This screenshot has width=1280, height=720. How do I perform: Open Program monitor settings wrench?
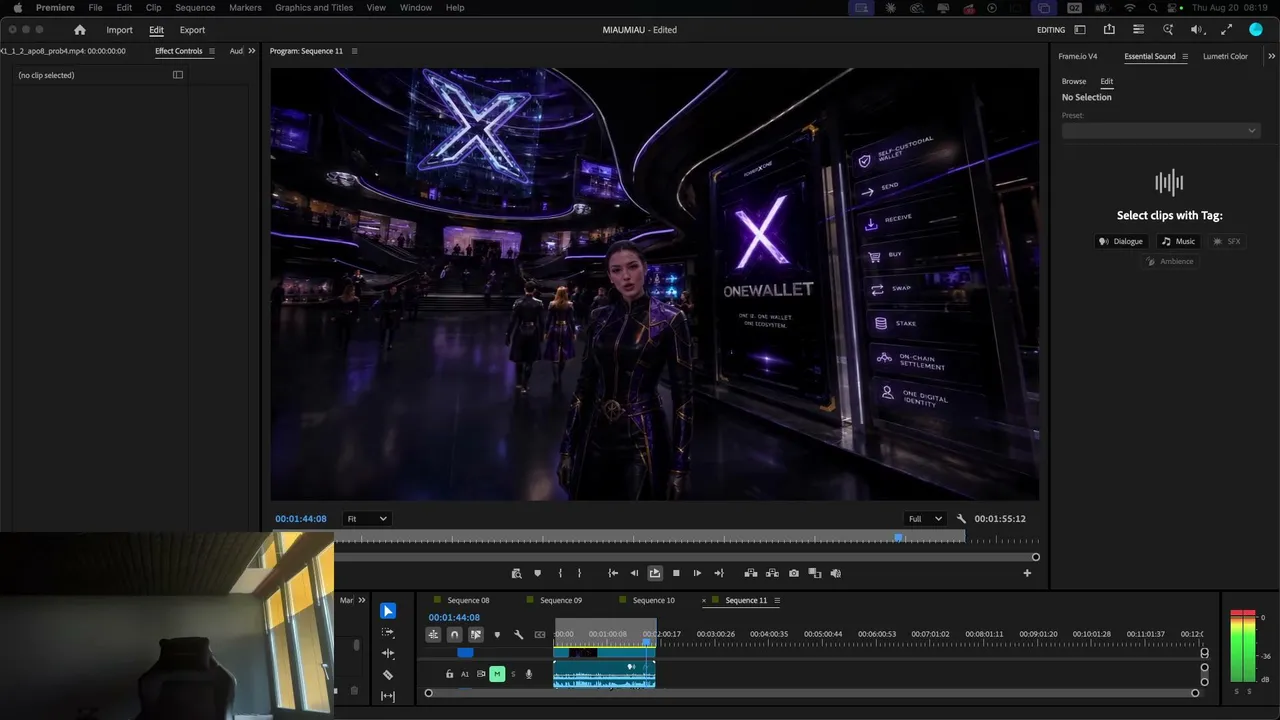(961, 519)
